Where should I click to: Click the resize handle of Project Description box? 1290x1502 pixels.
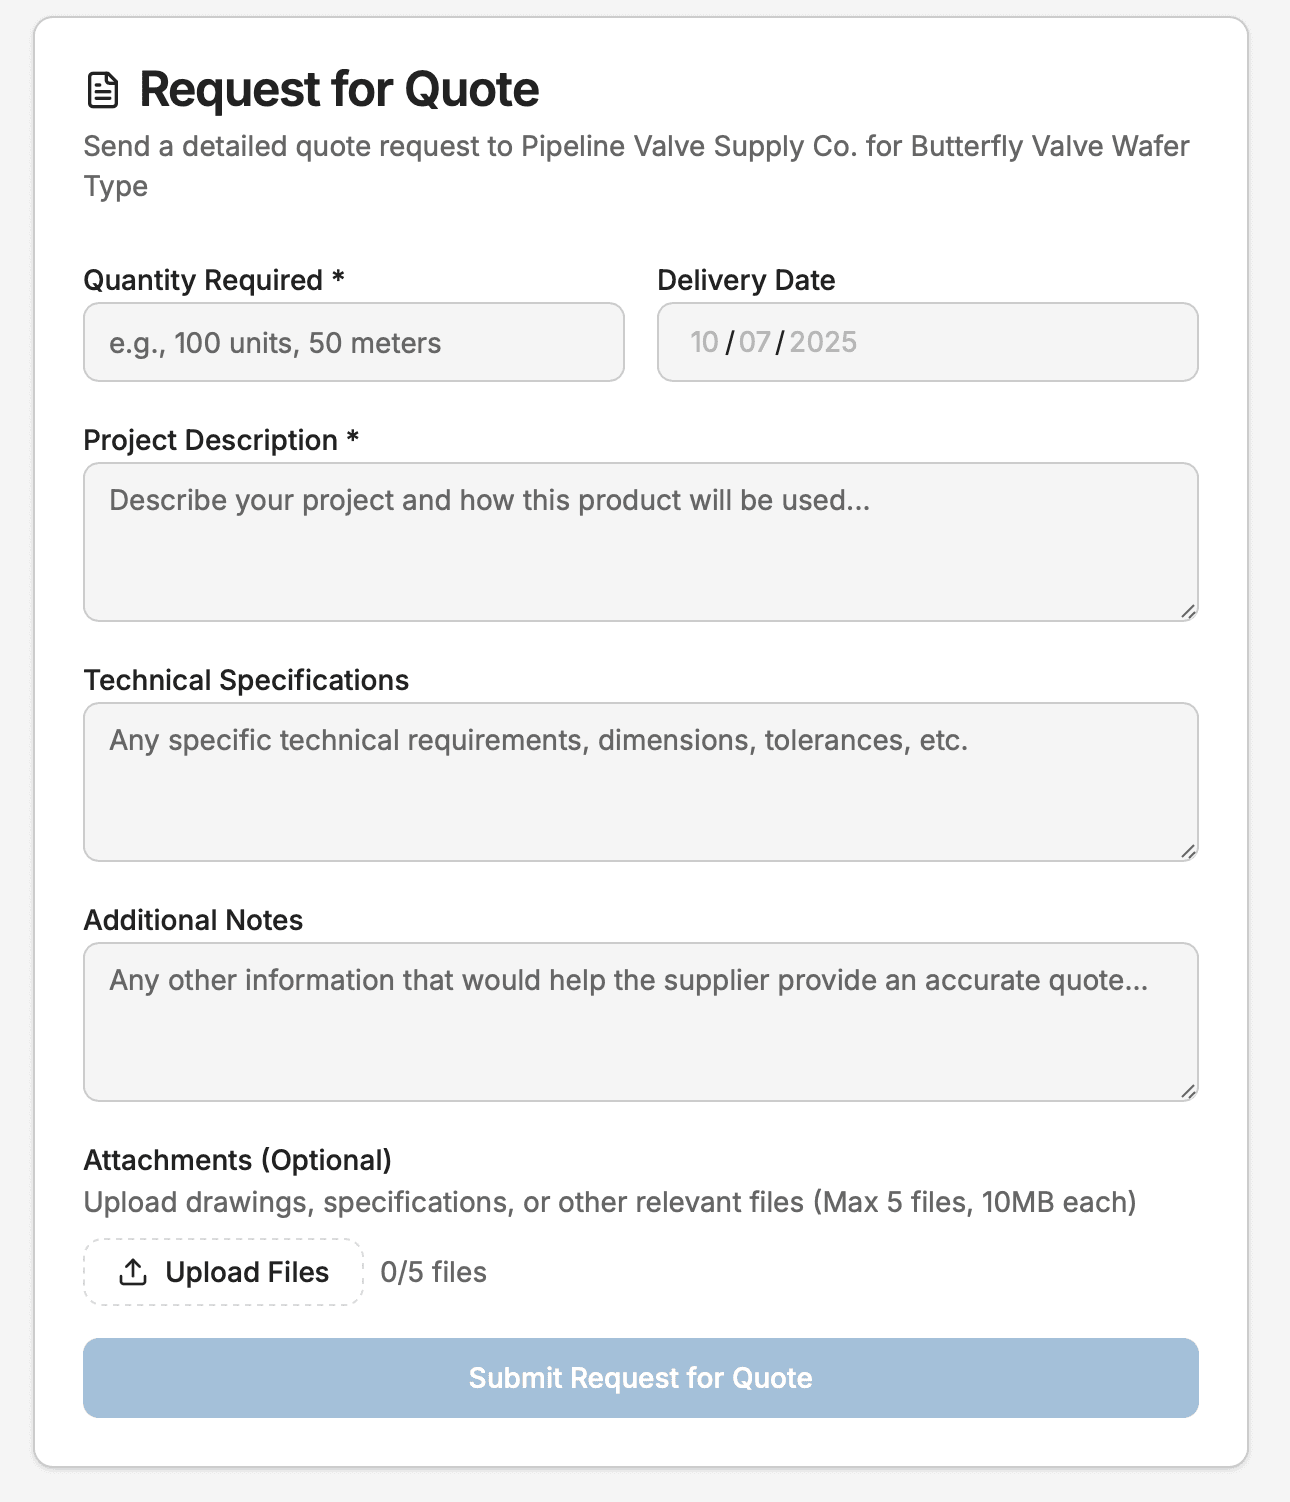click(x=1188, y=611)
